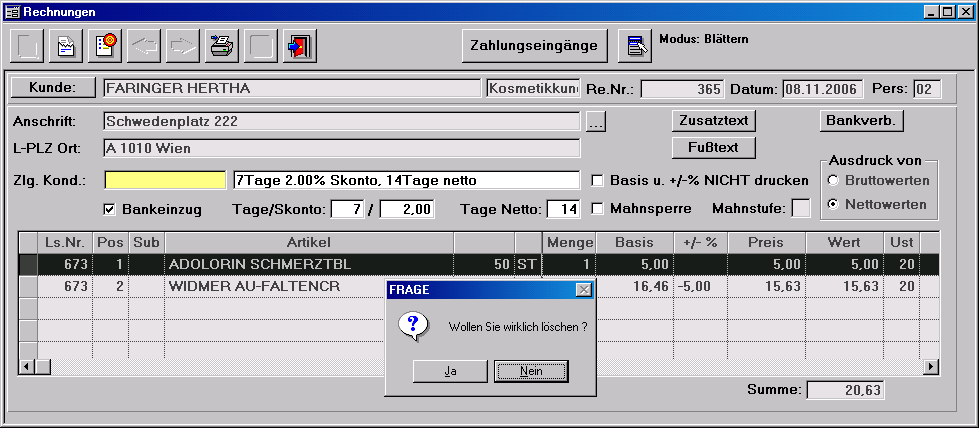Click the +/- % column header
979x428 pixels.
700,242
